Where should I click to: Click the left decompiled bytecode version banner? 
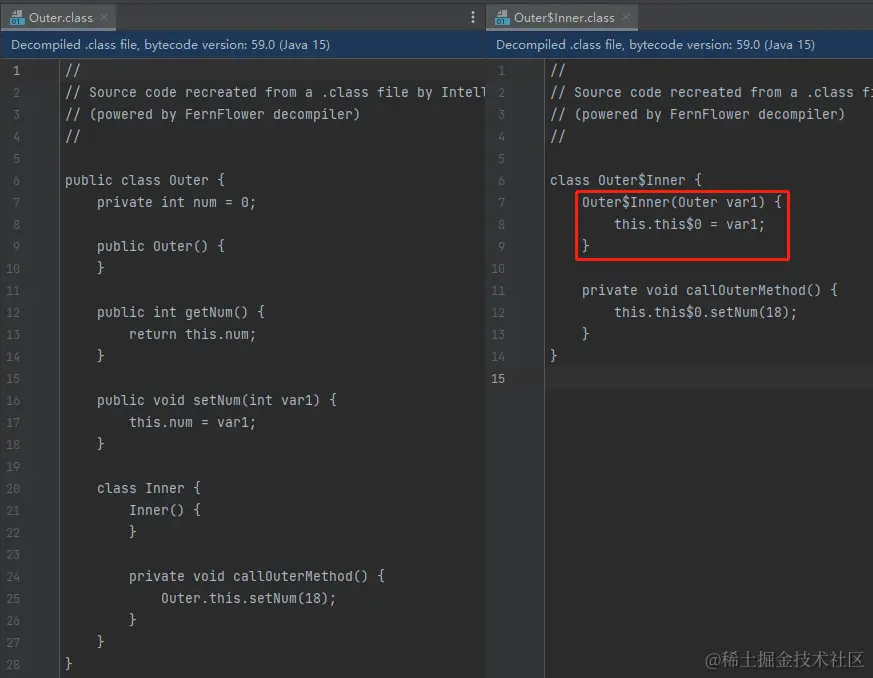coord(243,45)
